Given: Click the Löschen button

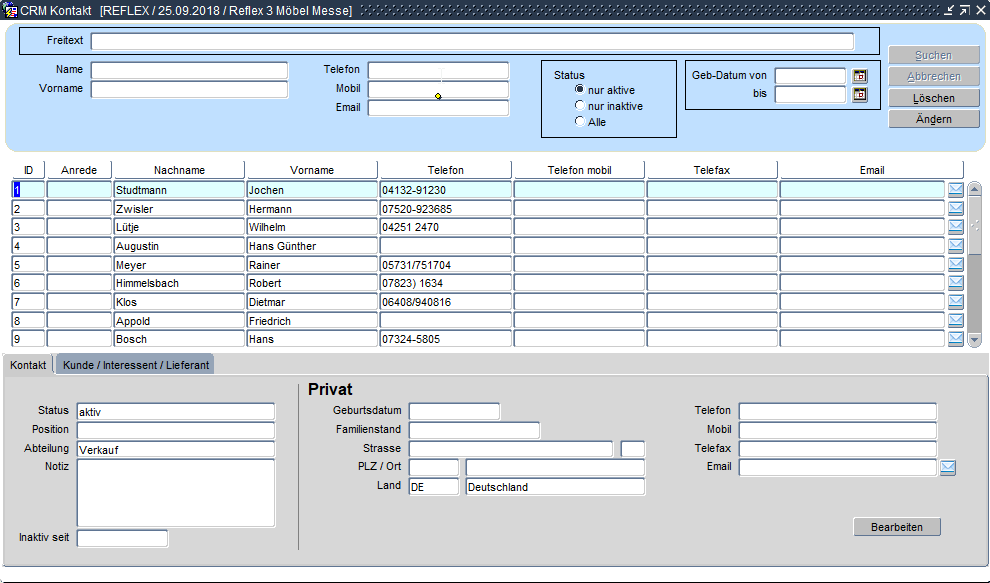Looking at the screenshot, I should click(934, 98).
